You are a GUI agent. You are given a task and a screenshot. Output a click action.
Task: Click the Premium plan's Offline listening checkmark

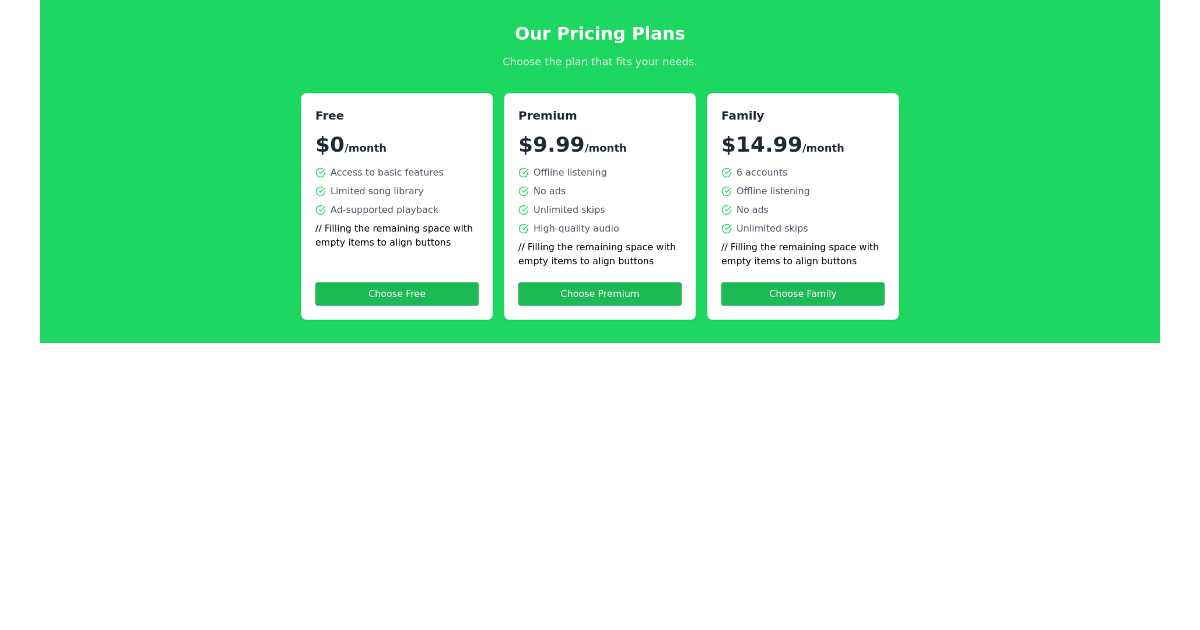(524, 173)
